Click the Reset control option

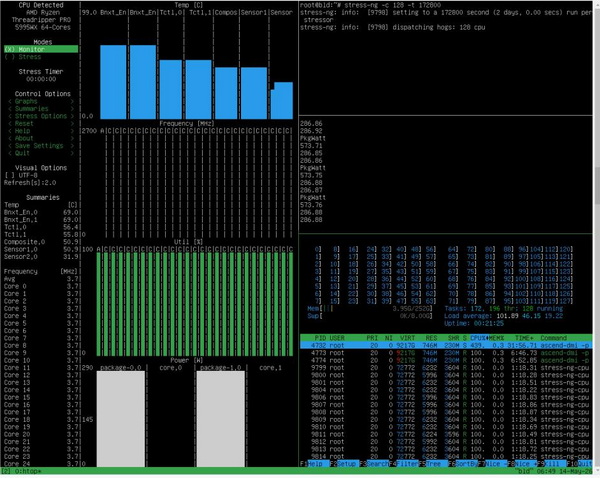[x=41, y=124]
